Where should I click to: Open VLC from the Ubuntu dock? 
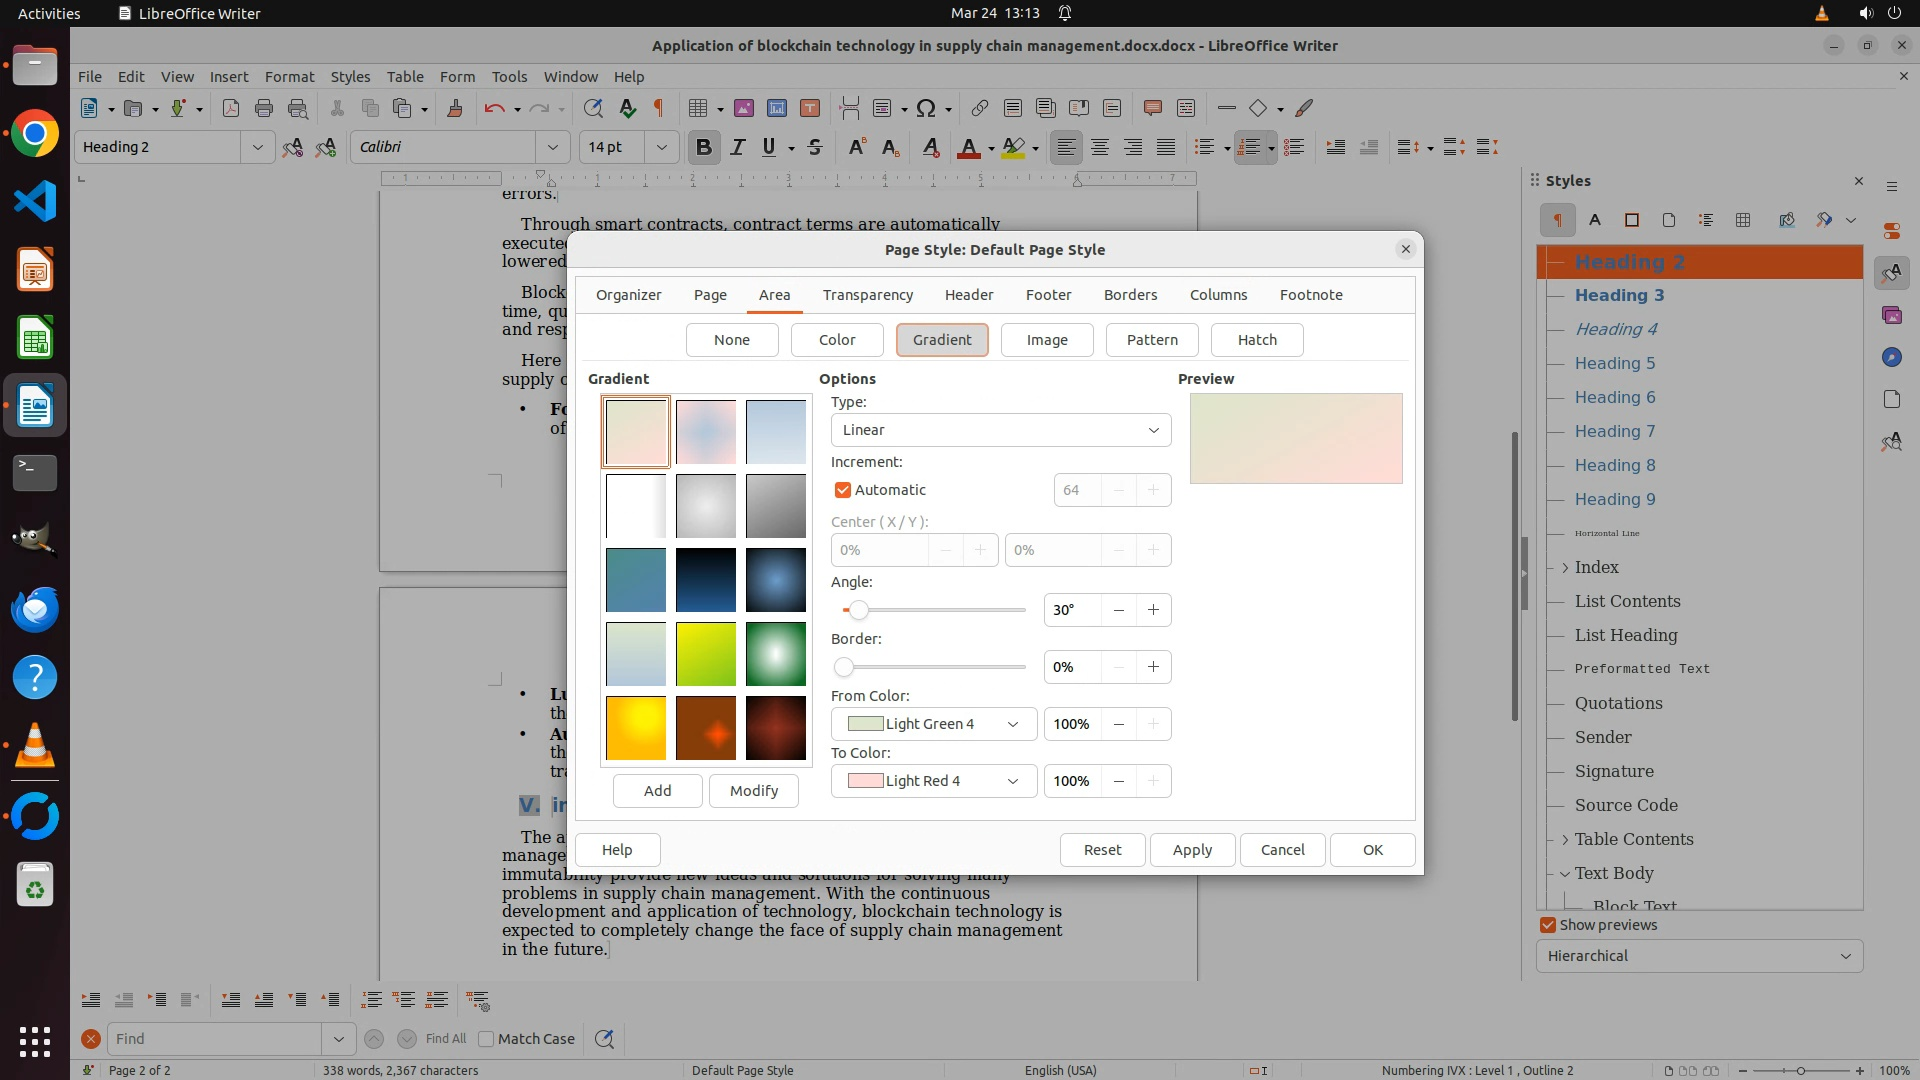35,746
